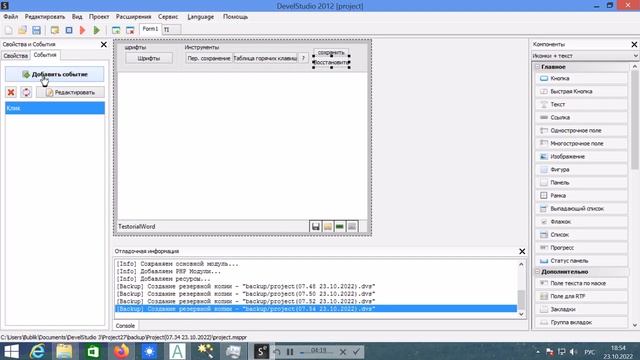Click the Редактировать event button

point(70,92)
